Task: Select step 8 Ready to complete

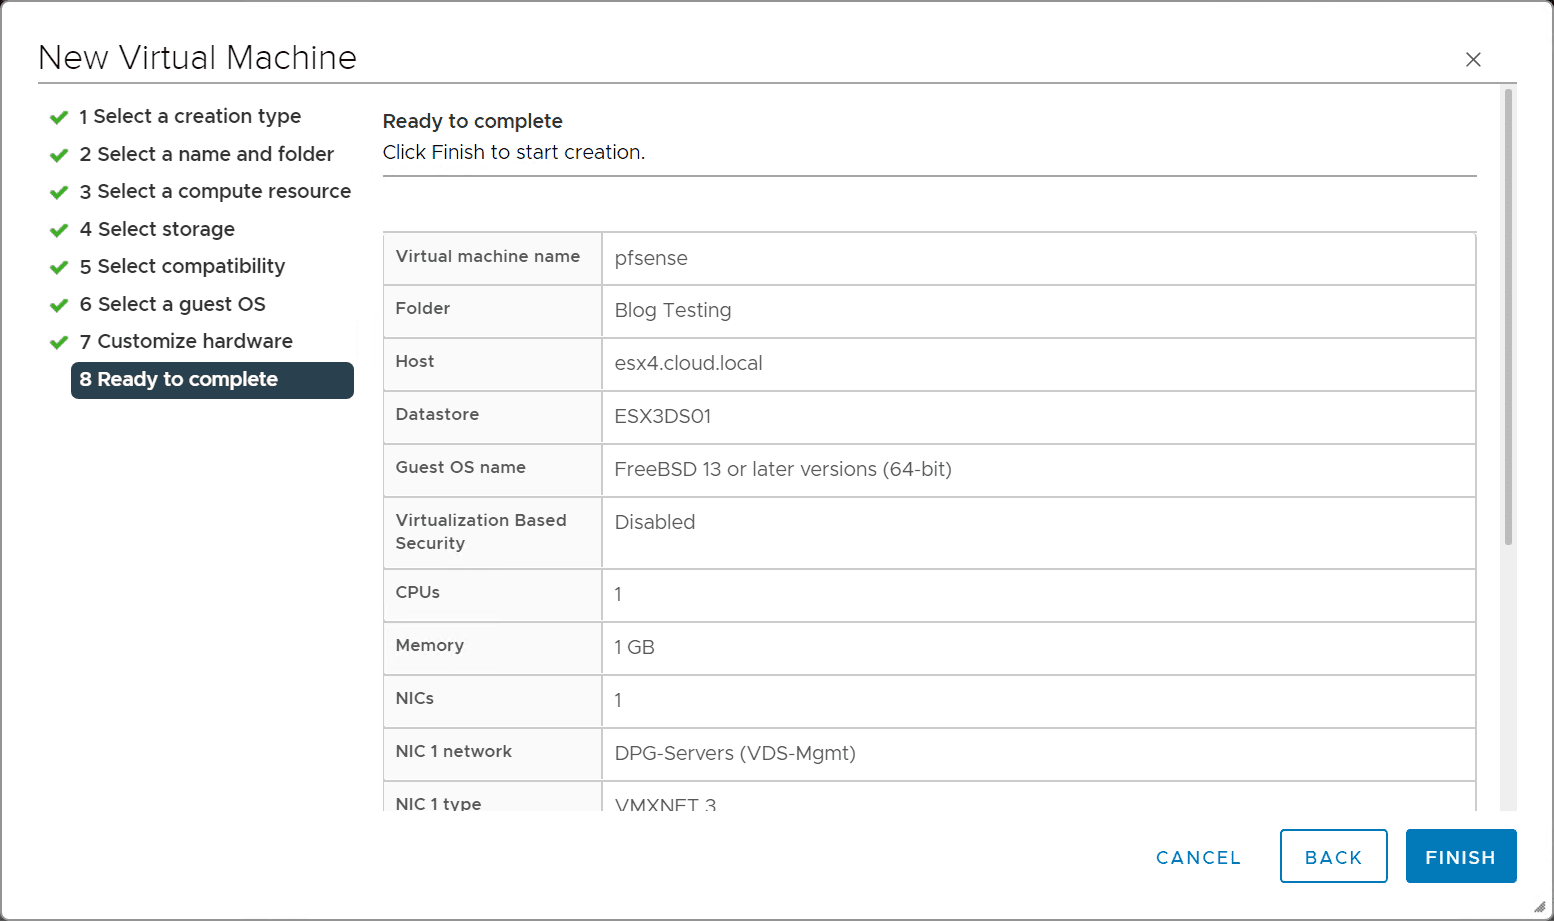Action: 212,380
